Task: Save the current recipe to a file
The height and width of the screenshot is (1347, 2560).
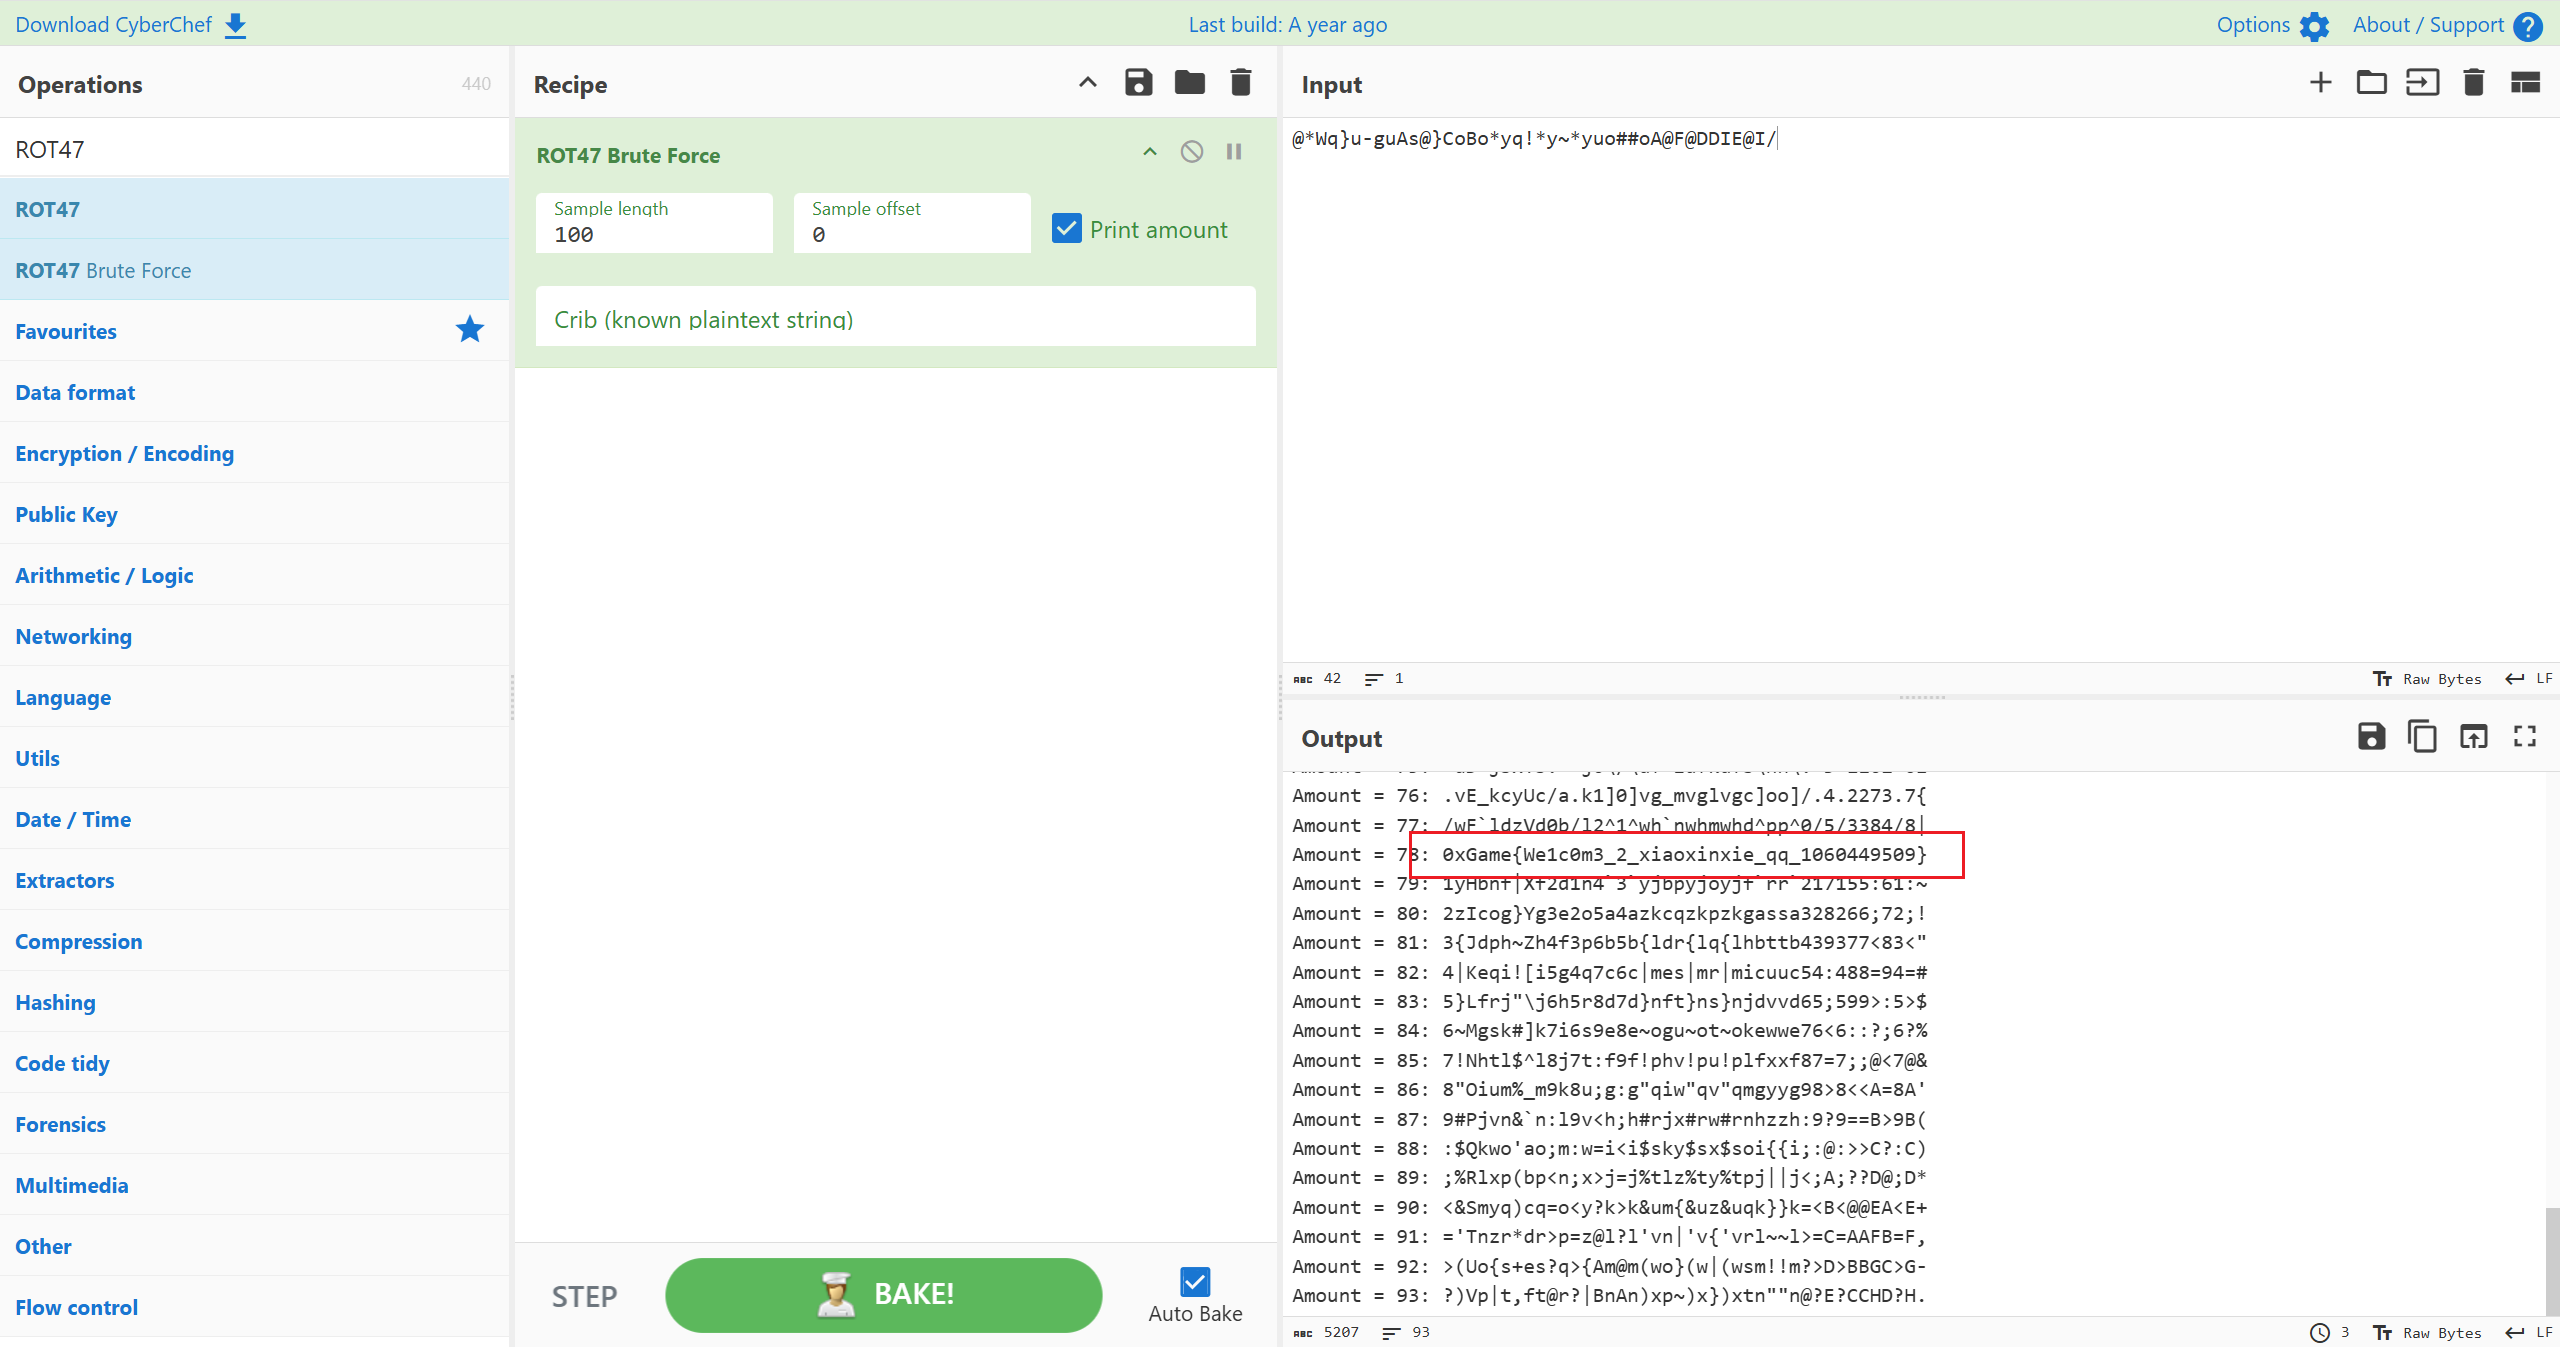Action: [1138, 82]
